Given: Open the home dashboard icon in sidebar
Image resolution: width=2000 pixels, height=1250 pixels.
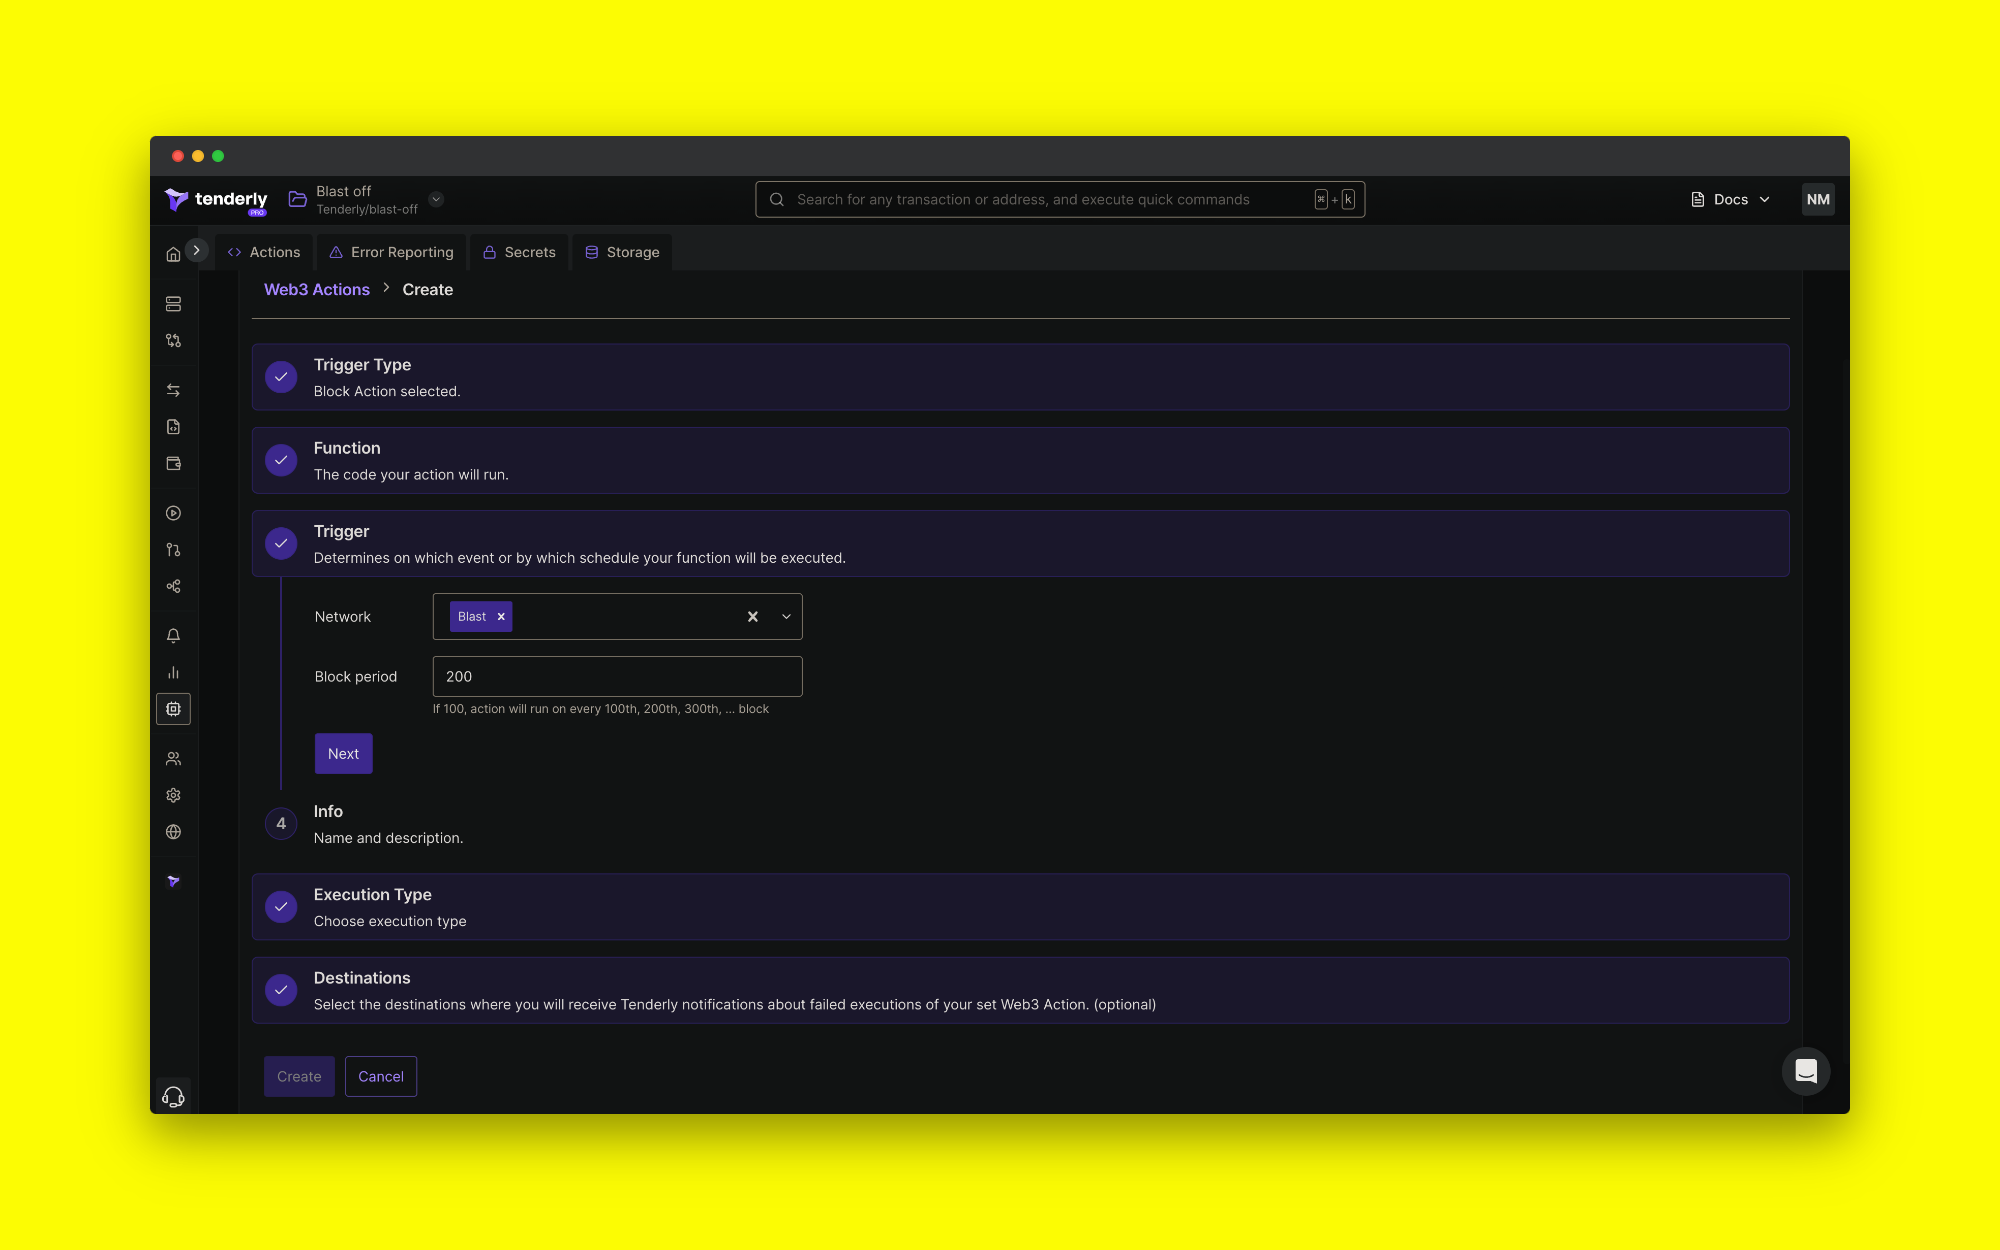Looking at the screenshot, I should [173, 254].
